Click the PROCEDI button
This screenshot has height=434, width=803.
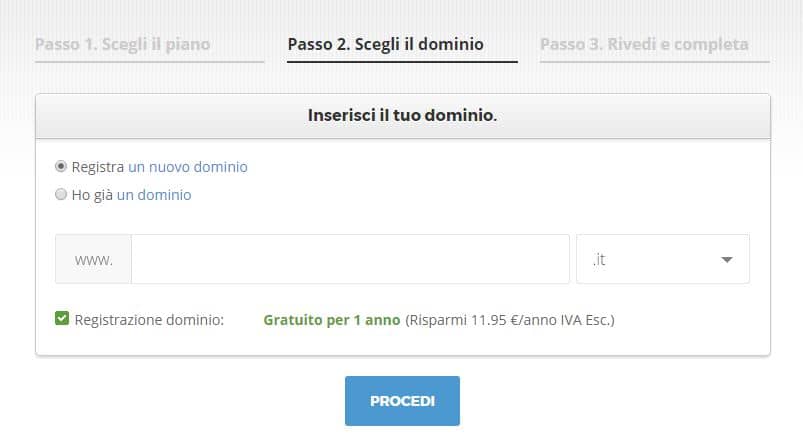click(x=402, y=401)
